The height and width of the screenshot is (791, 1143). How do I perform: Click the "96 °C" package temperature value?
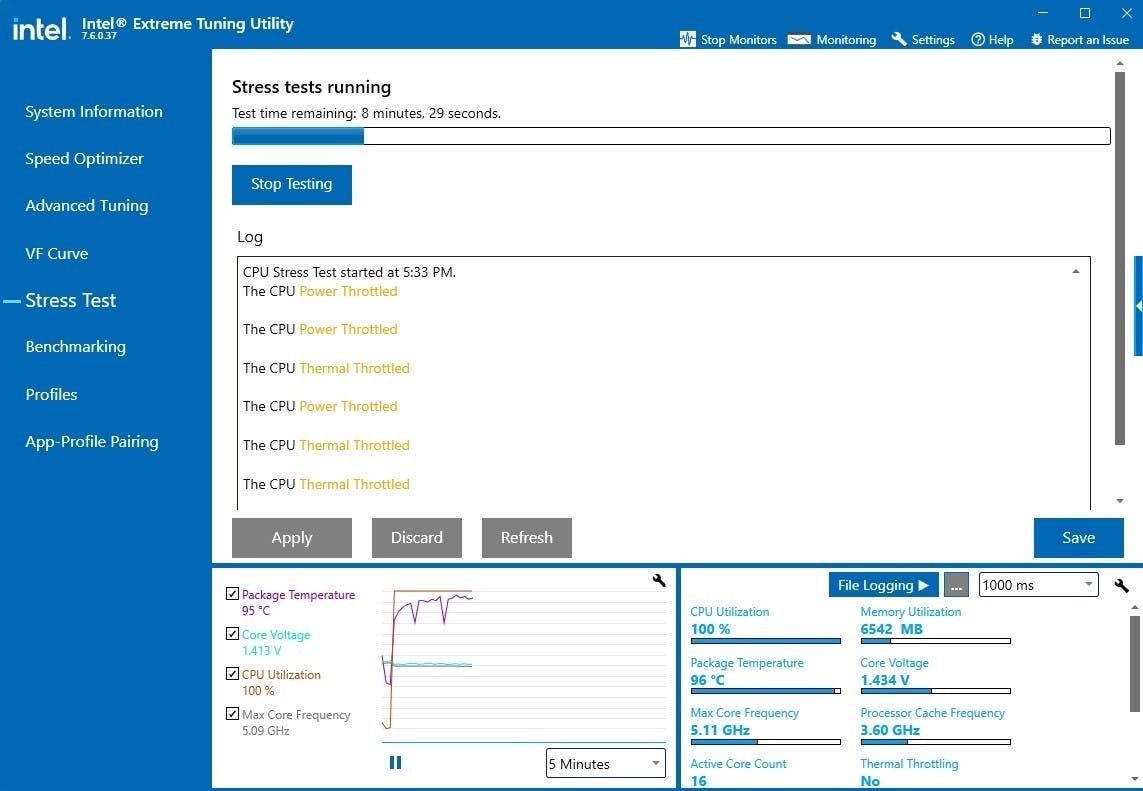tap(708, 680)
